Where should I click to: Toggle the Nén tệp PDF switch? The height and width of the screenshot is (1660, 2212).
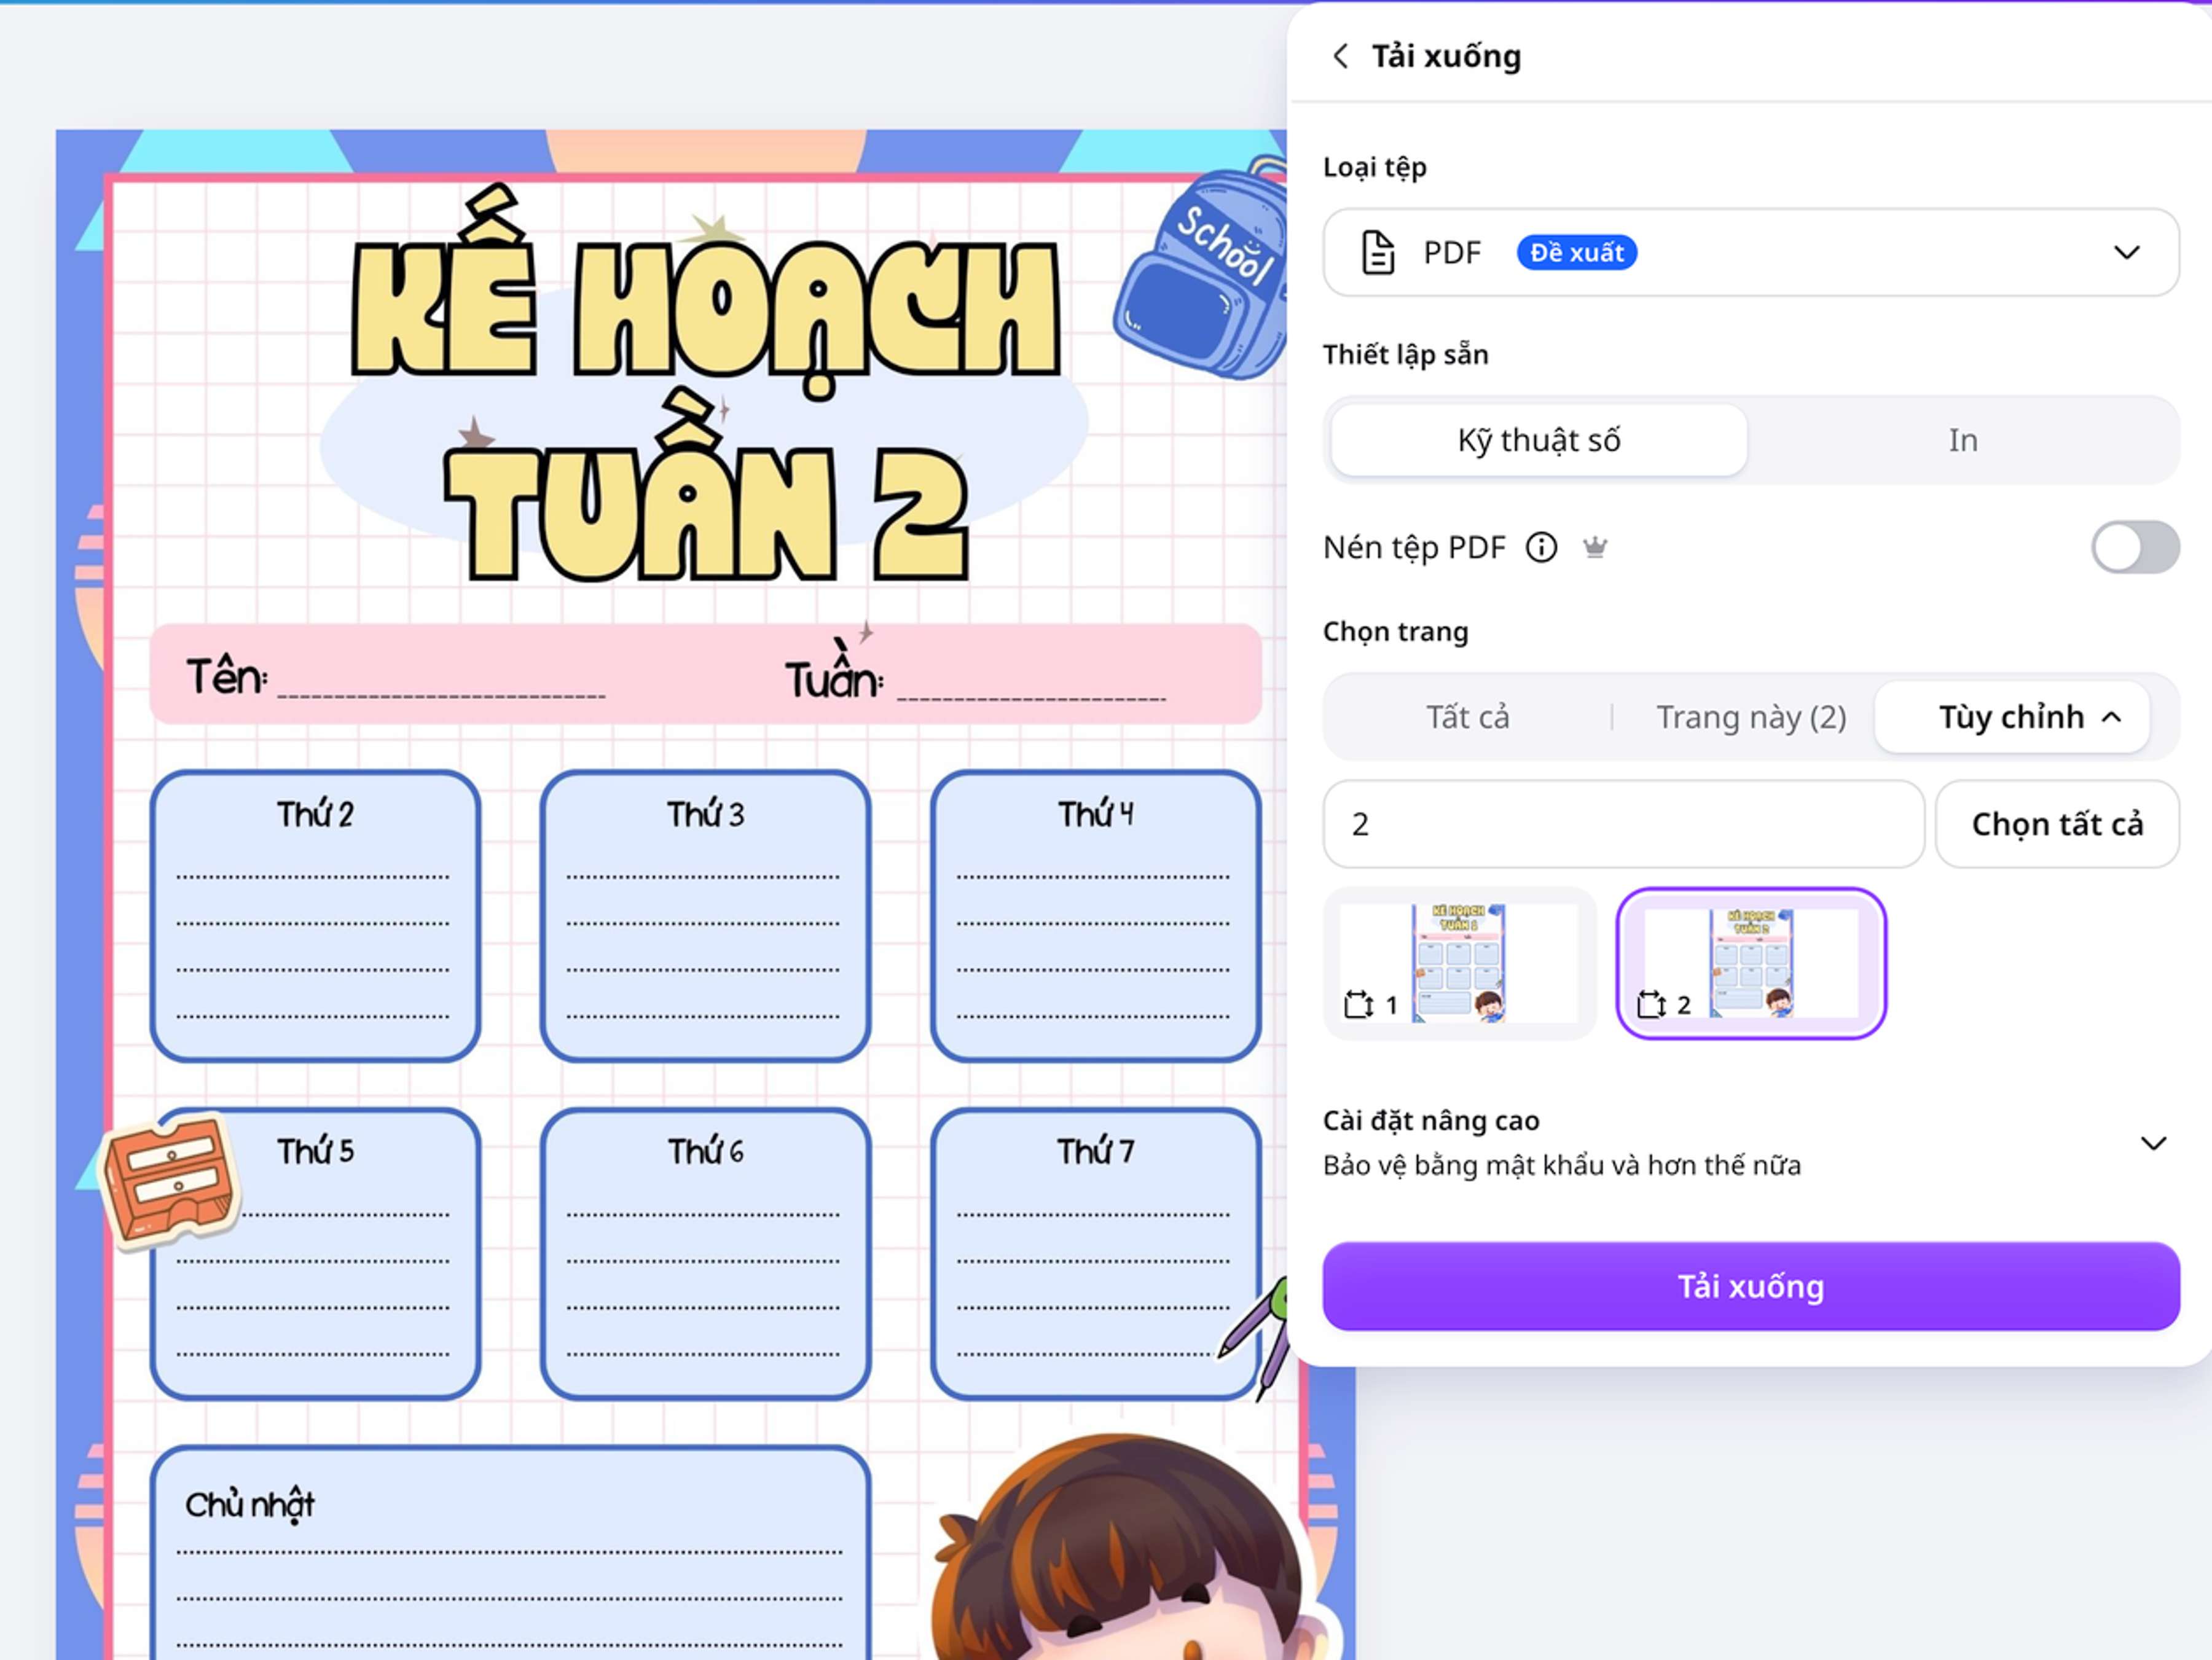click(2135, 547)
